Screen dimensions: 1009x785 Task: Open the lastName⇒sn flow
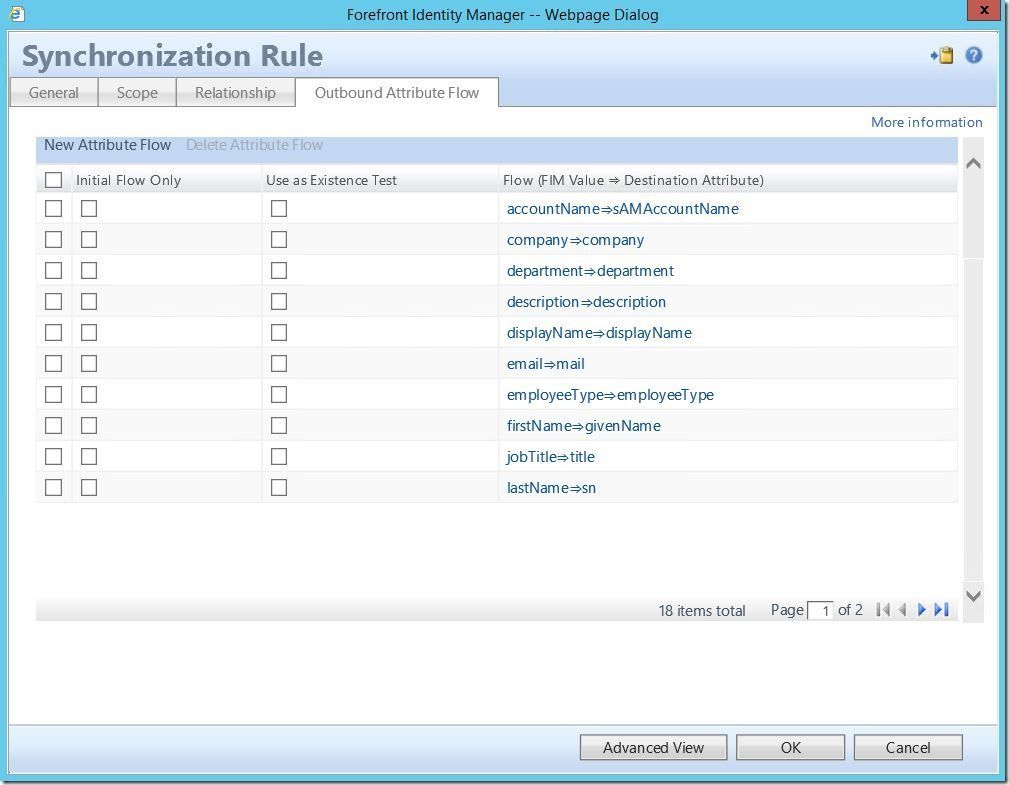pyautogui.click(x=551, y=488)
